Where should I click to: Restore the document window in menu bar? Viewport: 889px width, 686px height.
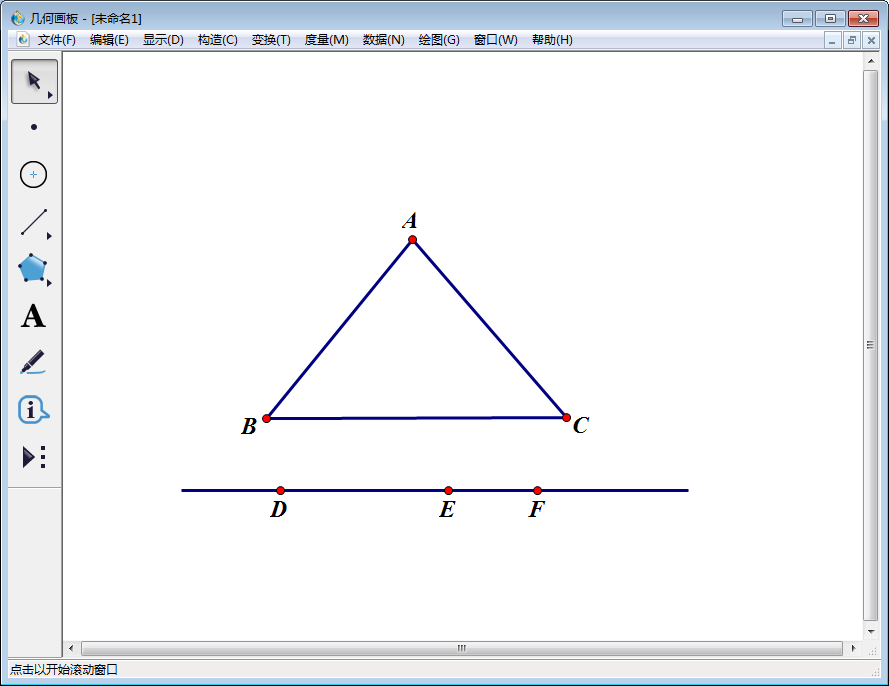click(852, 40)
